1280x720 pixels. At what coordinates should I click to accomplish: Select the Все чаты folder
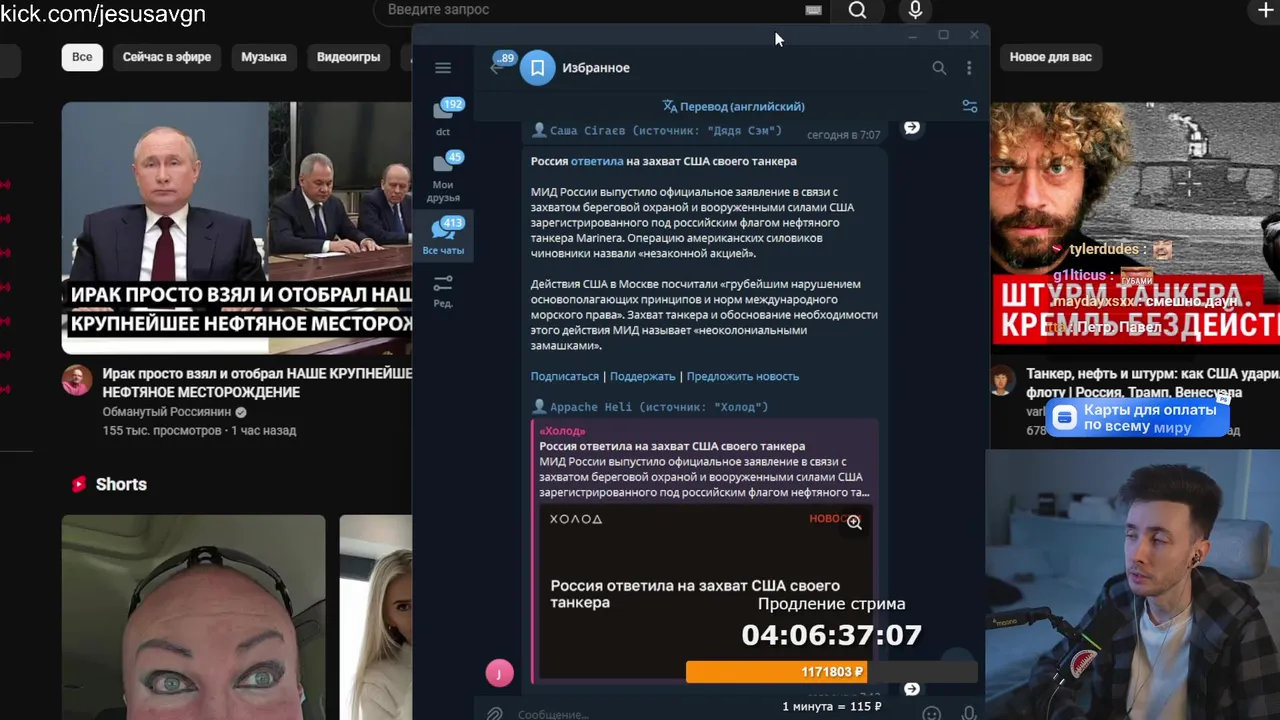[x=443, y=237]
